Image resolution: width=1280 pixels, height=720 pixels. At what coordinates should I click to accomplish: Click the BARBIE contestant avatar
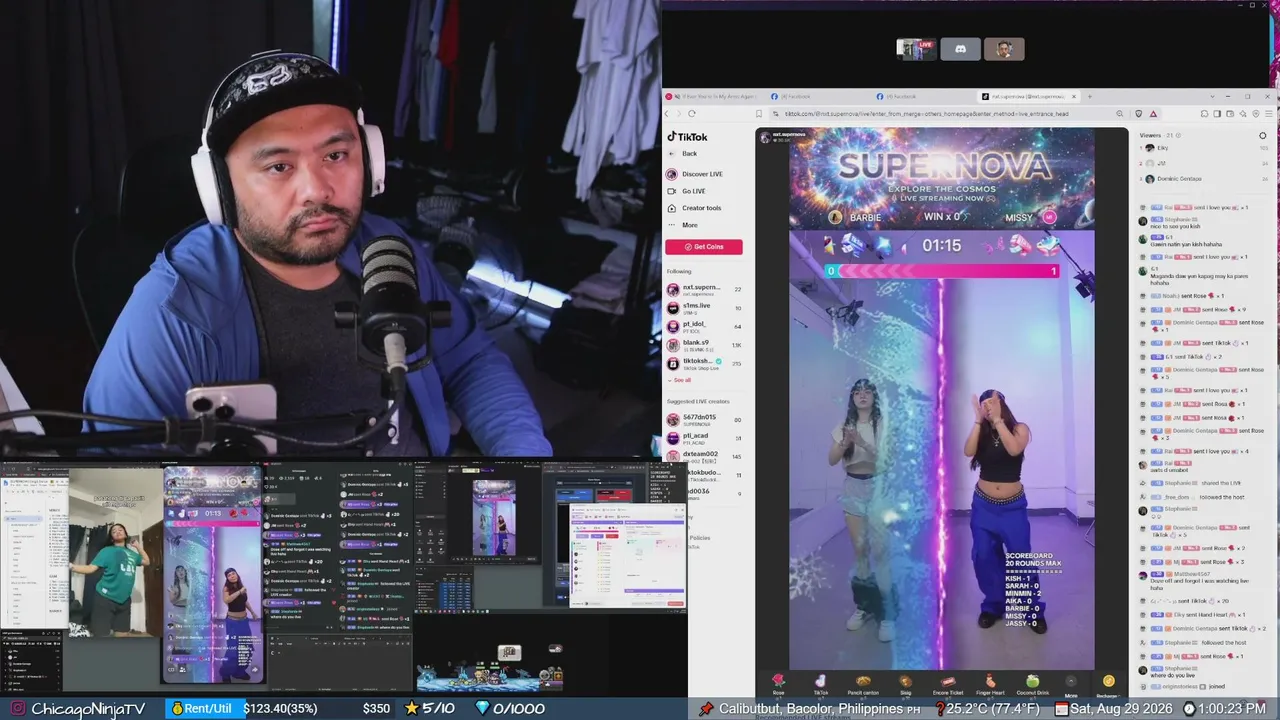835,217
